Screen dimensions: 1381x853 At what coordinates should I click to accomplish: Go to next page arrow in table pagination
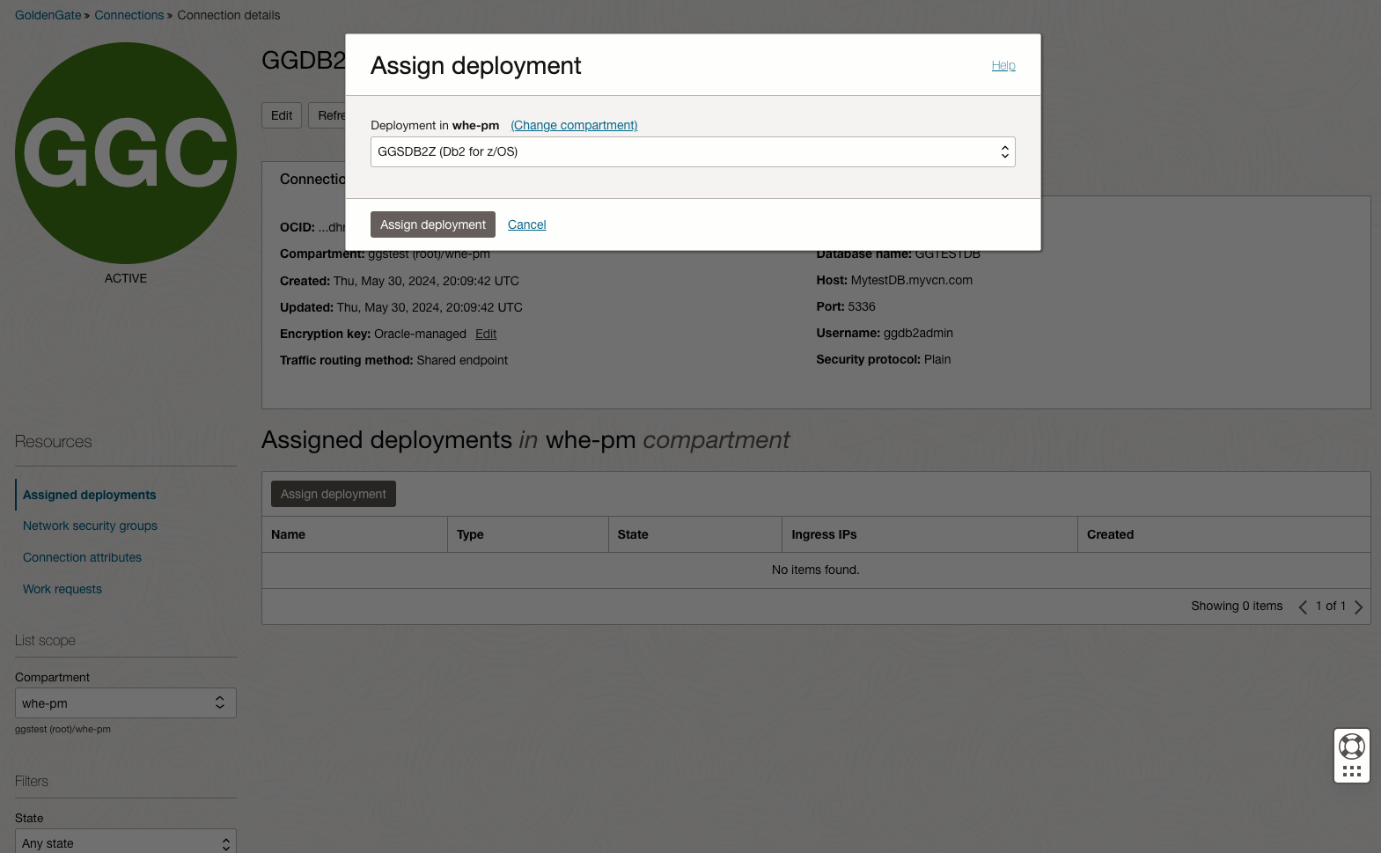[x=1358, y=607]
